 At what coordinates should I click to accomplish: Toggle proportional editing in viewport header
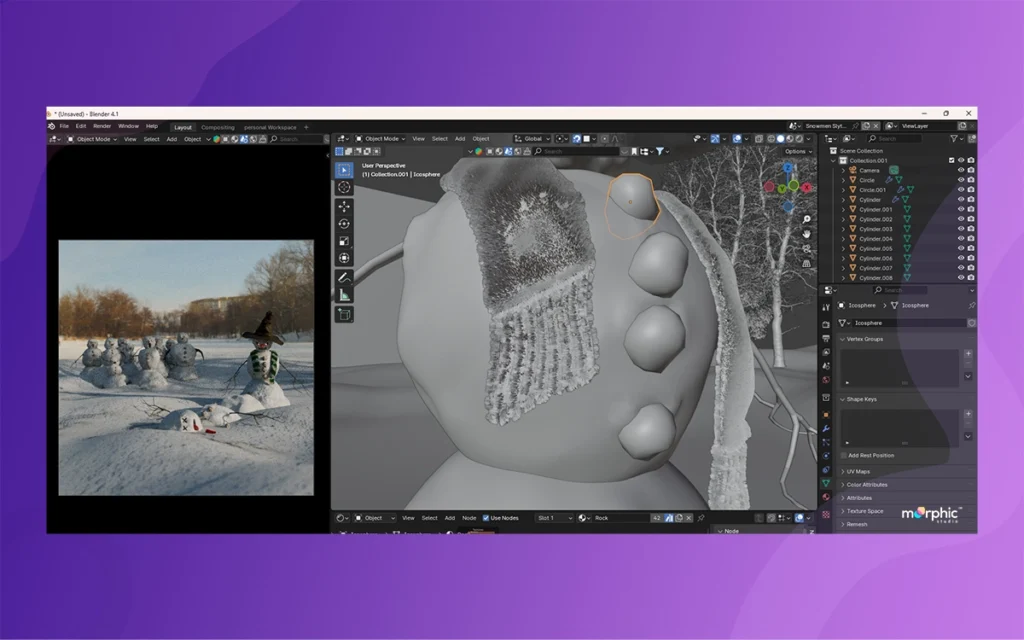pos(605,138)
